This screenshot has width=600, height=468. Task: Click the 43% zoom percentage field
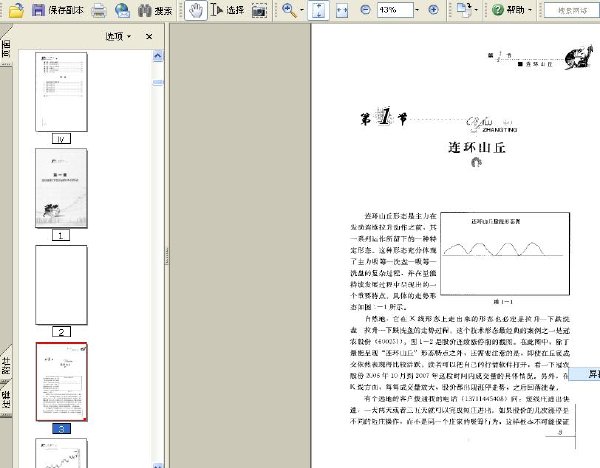coord(395,10)
